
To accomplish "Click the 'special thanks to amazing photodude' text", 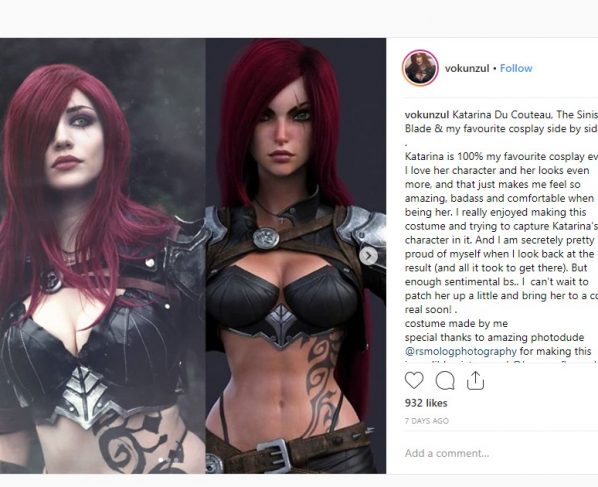I will 494,338.
